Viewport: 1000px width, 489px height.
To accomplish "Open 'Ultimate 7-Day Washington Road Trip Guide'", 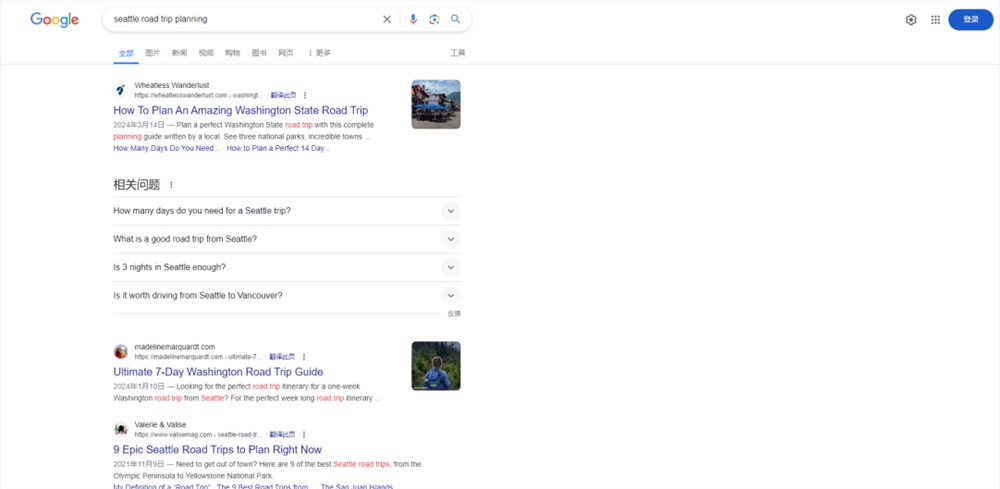I will pos(218,372).
